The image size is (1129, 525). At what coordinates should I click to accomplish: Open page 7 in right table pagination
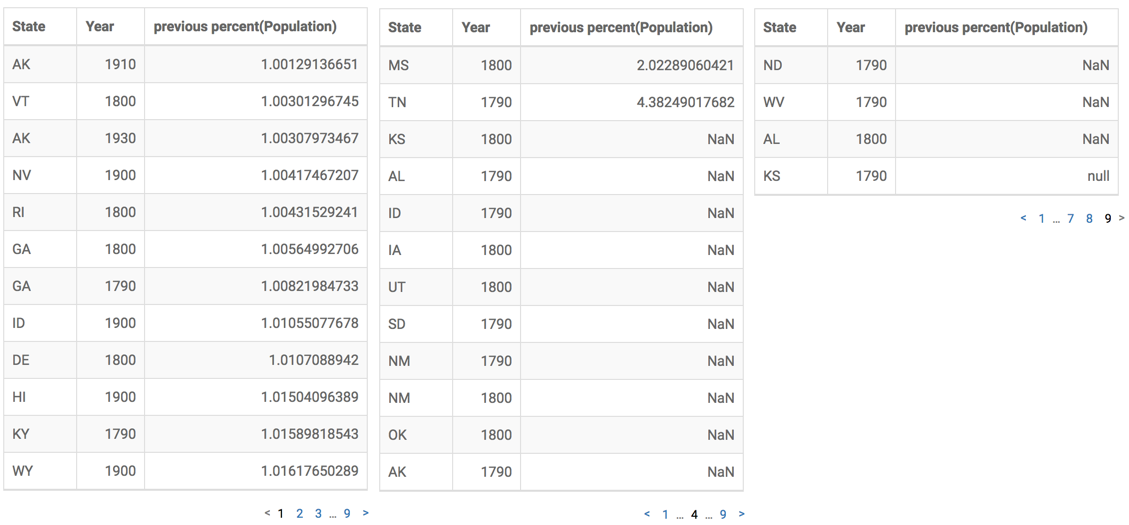pos(1071,218)
